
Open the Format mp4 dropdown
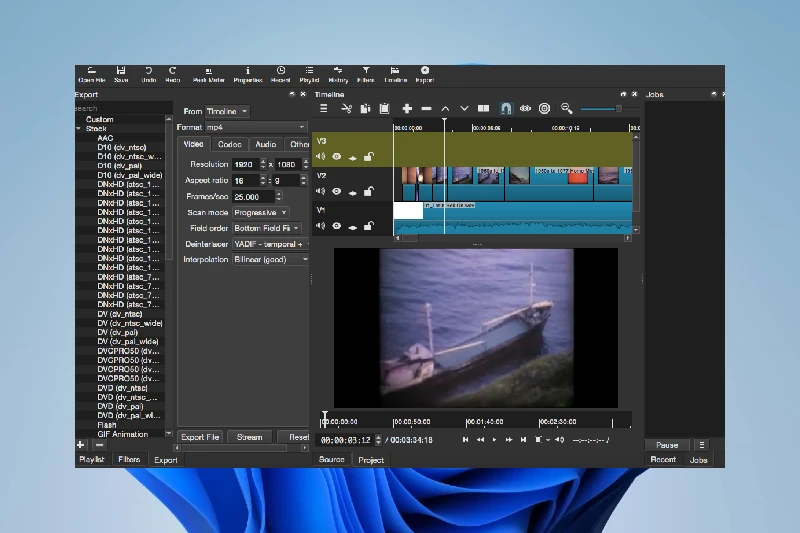pos(256,127)
